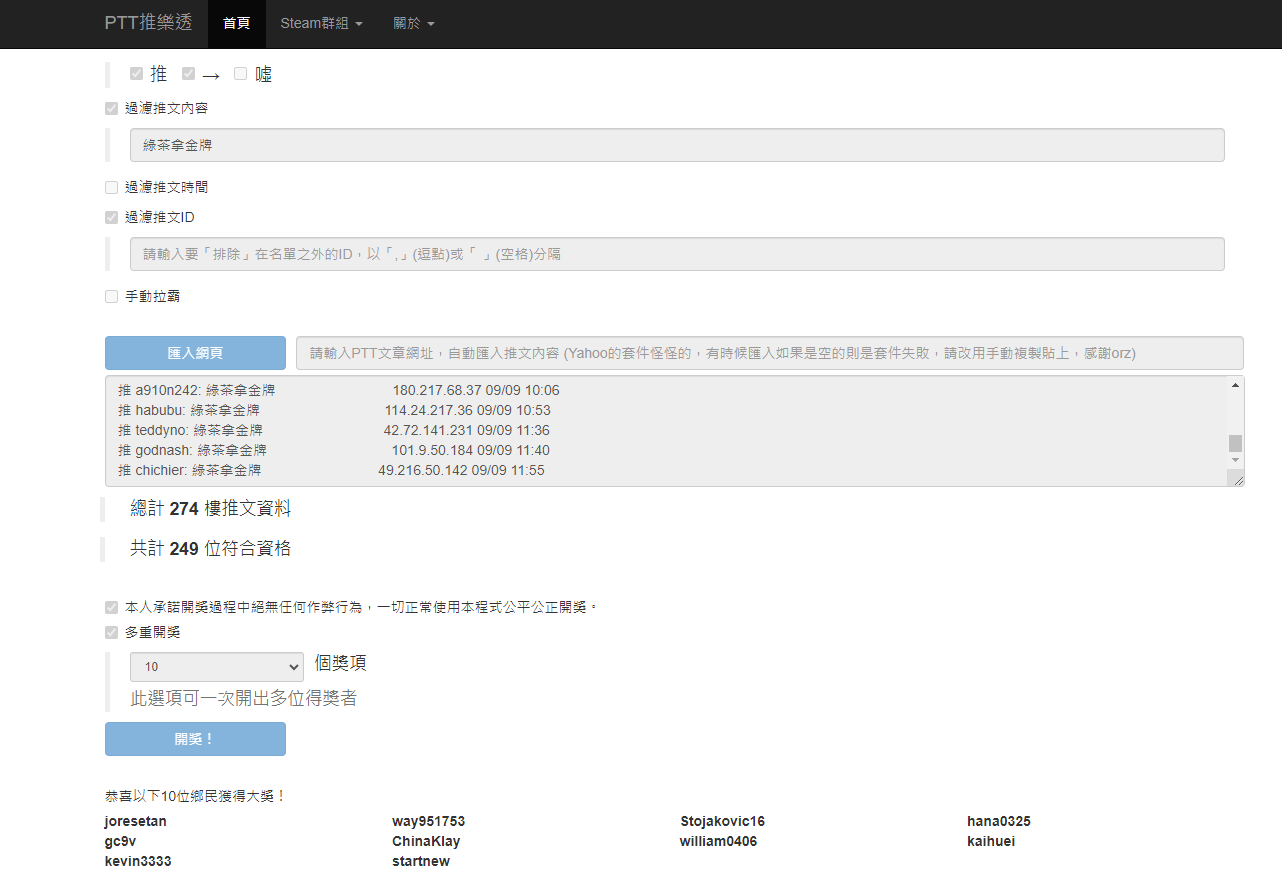This screenshot has width=1282, height=878.
Task: Click the scroll down arrow of comment box
Action: 1235,460
